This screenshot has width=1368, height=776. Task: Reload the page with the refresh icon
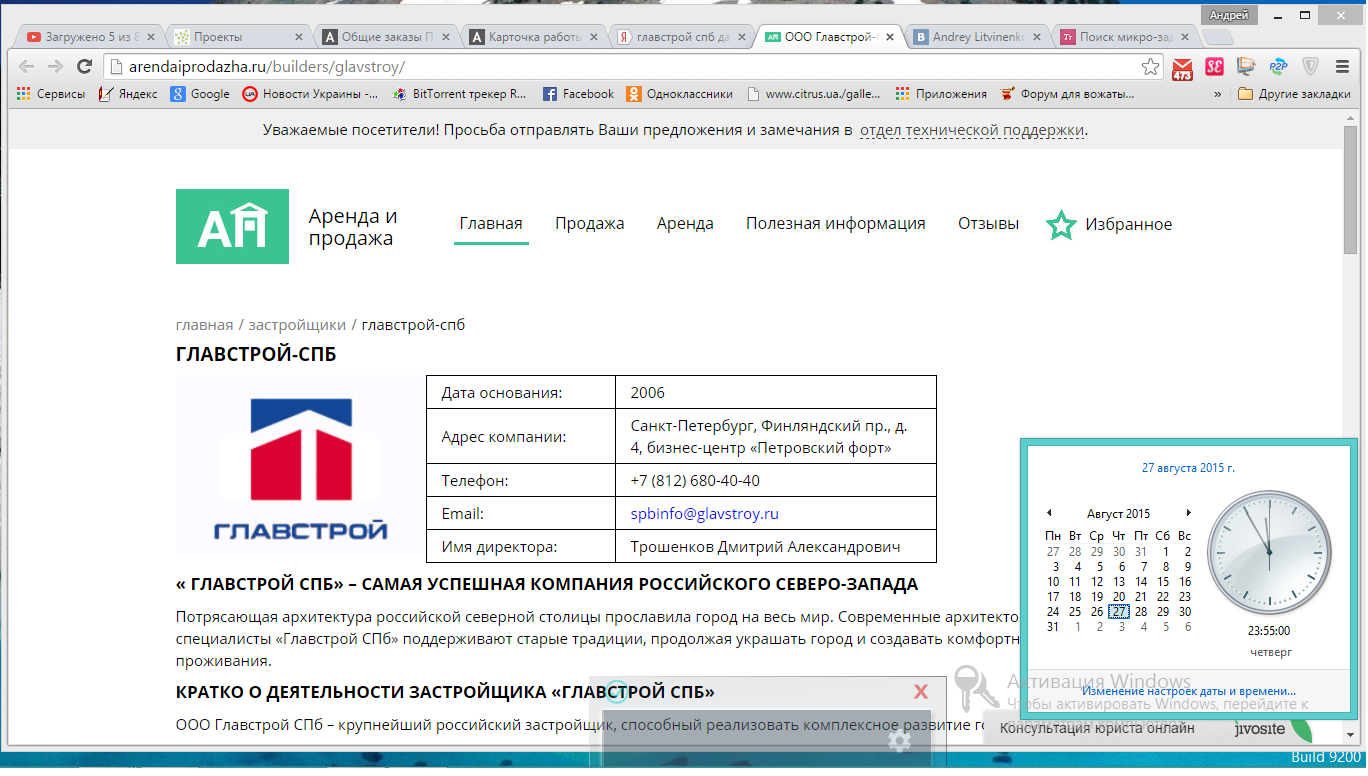[x=84, y=67]
